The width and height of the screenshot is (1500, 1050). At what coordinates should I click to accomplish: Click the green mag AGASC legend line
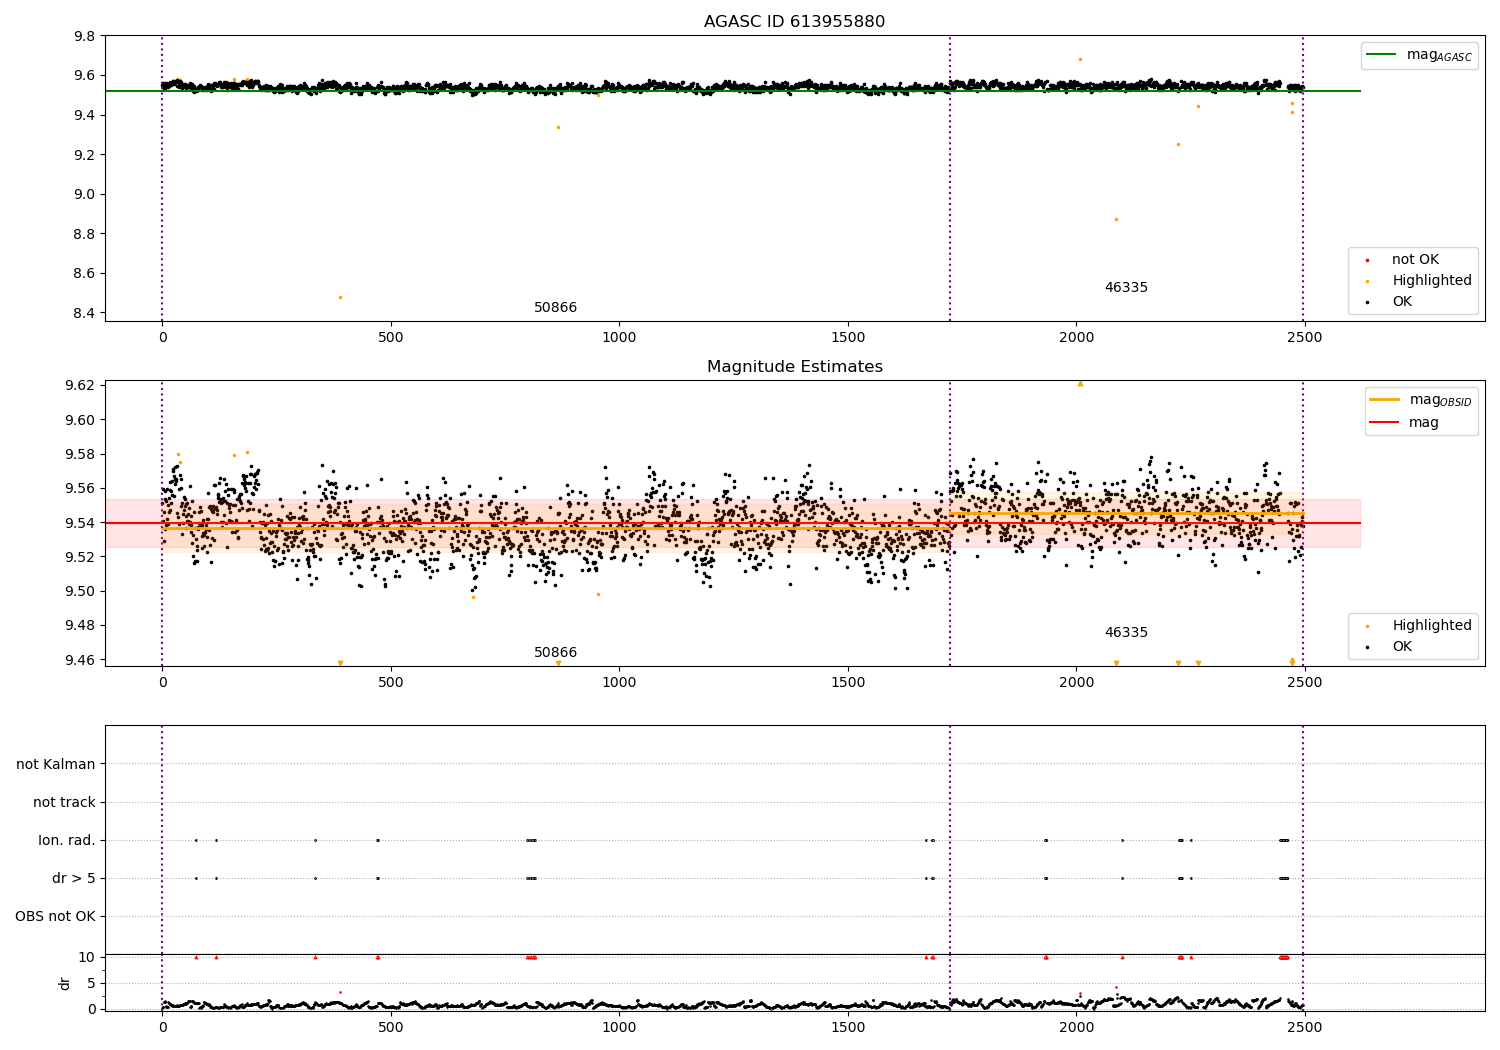point(1382,55)
